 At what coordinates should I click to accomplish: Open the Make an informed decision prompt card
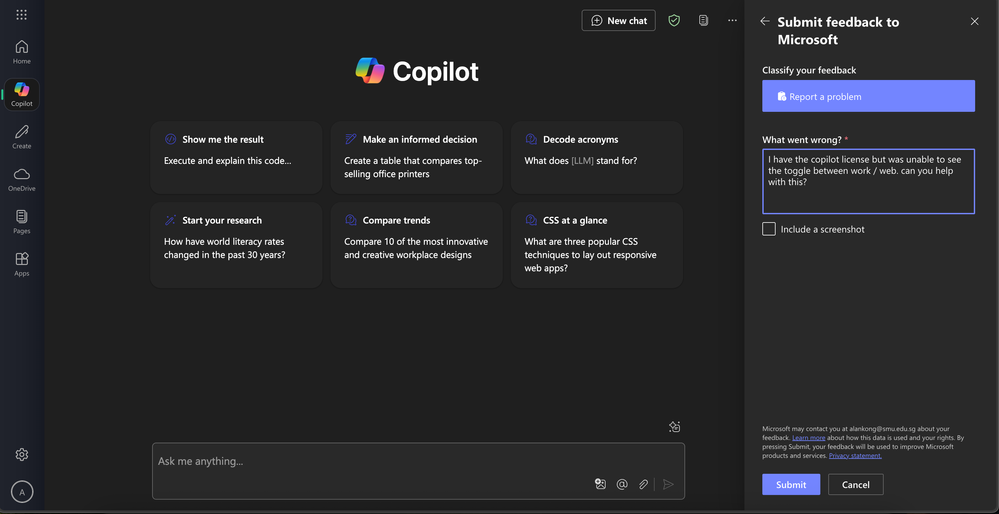point(416,157)
